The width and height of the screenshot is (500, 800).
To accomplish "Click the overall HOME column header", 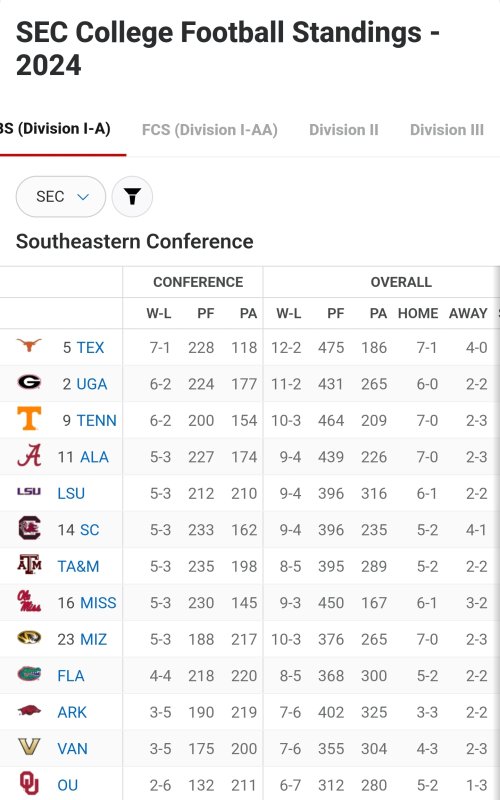I will coord(418,313).
